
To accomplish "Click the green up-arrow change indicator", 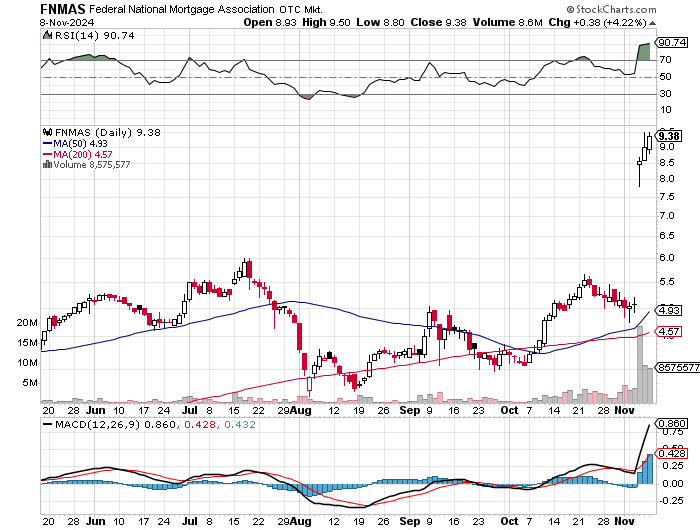I will (x=652, y=23).
